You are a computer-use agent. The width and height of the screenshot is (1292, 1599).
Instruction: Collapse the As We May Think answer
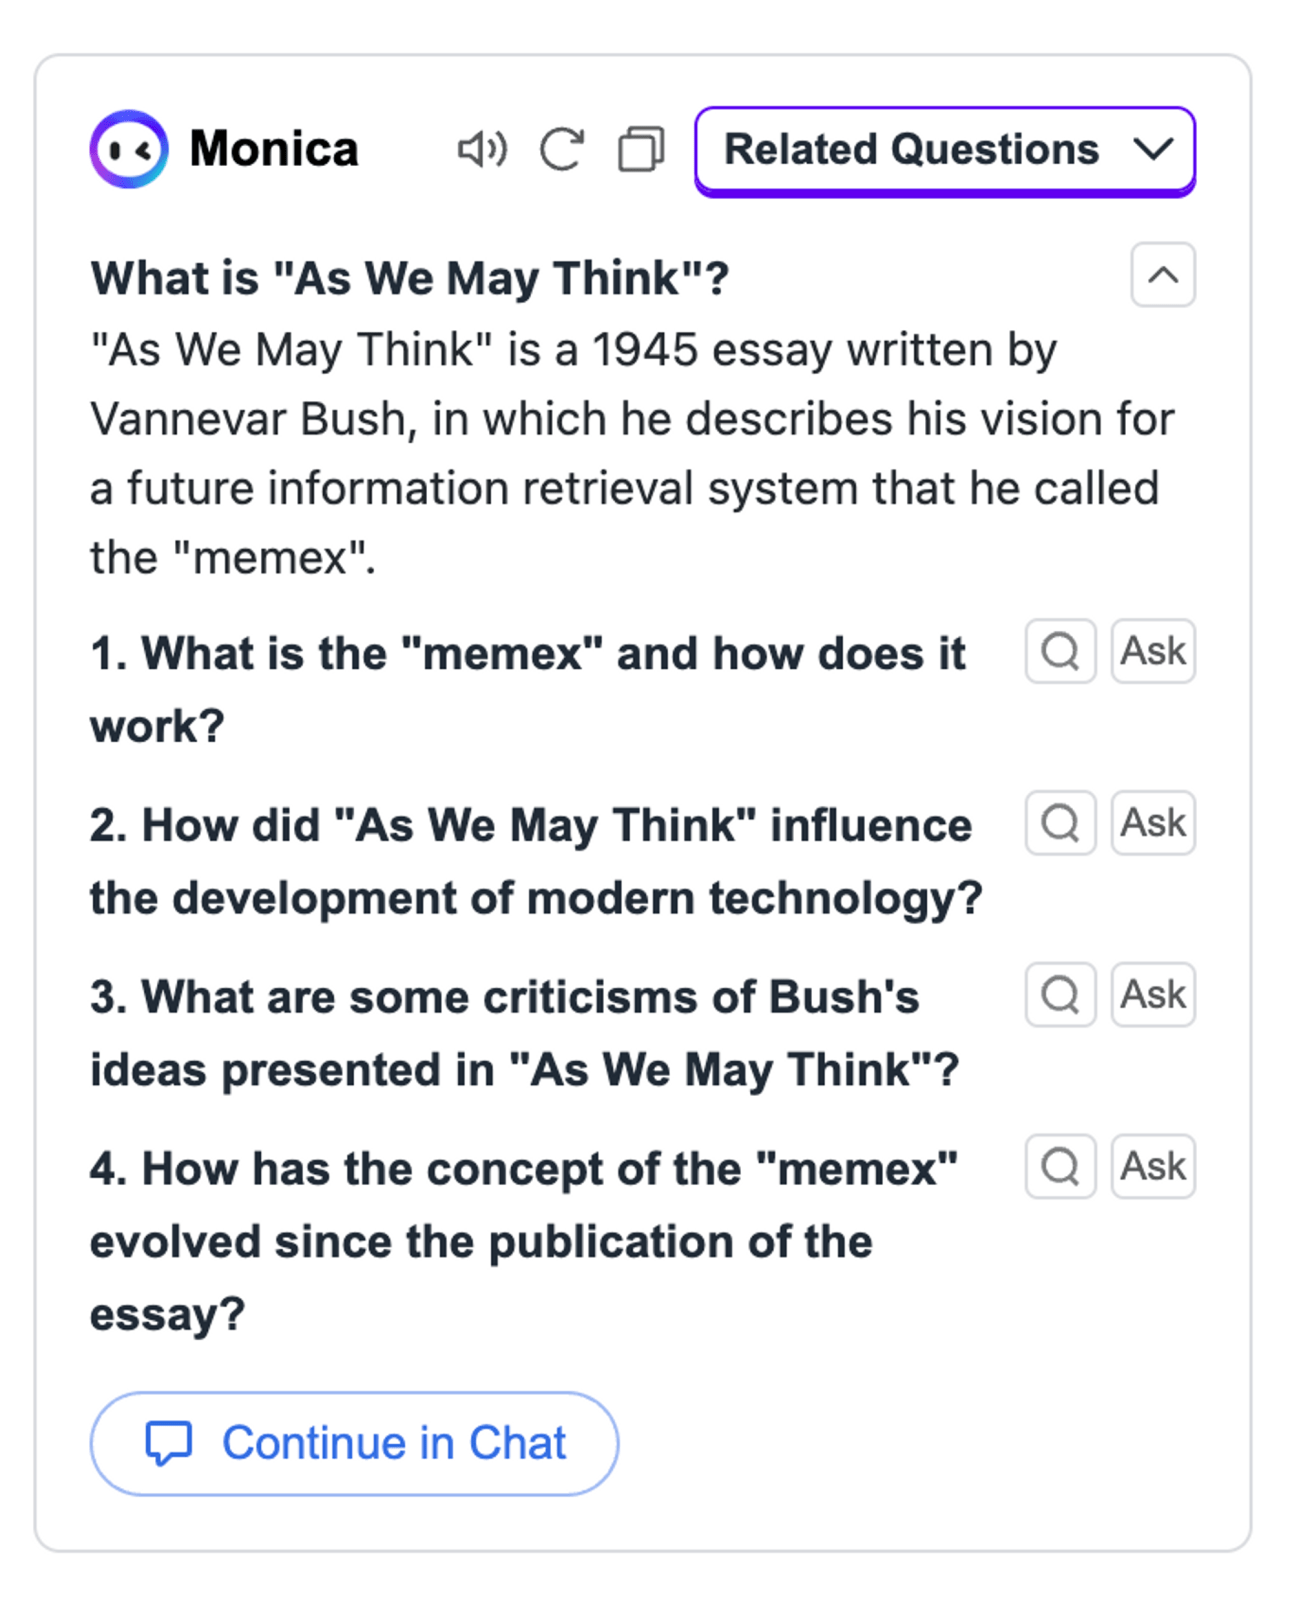tap(1161, 276)
